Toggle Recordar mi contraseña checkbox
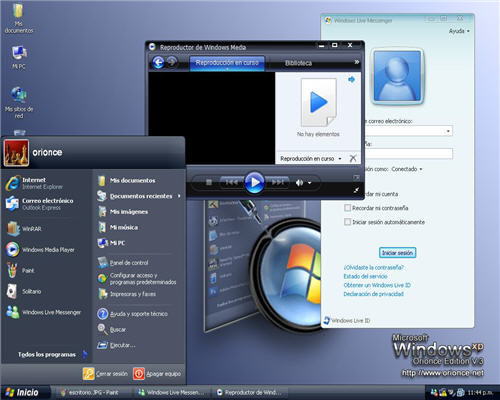This screenshot has height=400, width=500. [x=347, y=208]
